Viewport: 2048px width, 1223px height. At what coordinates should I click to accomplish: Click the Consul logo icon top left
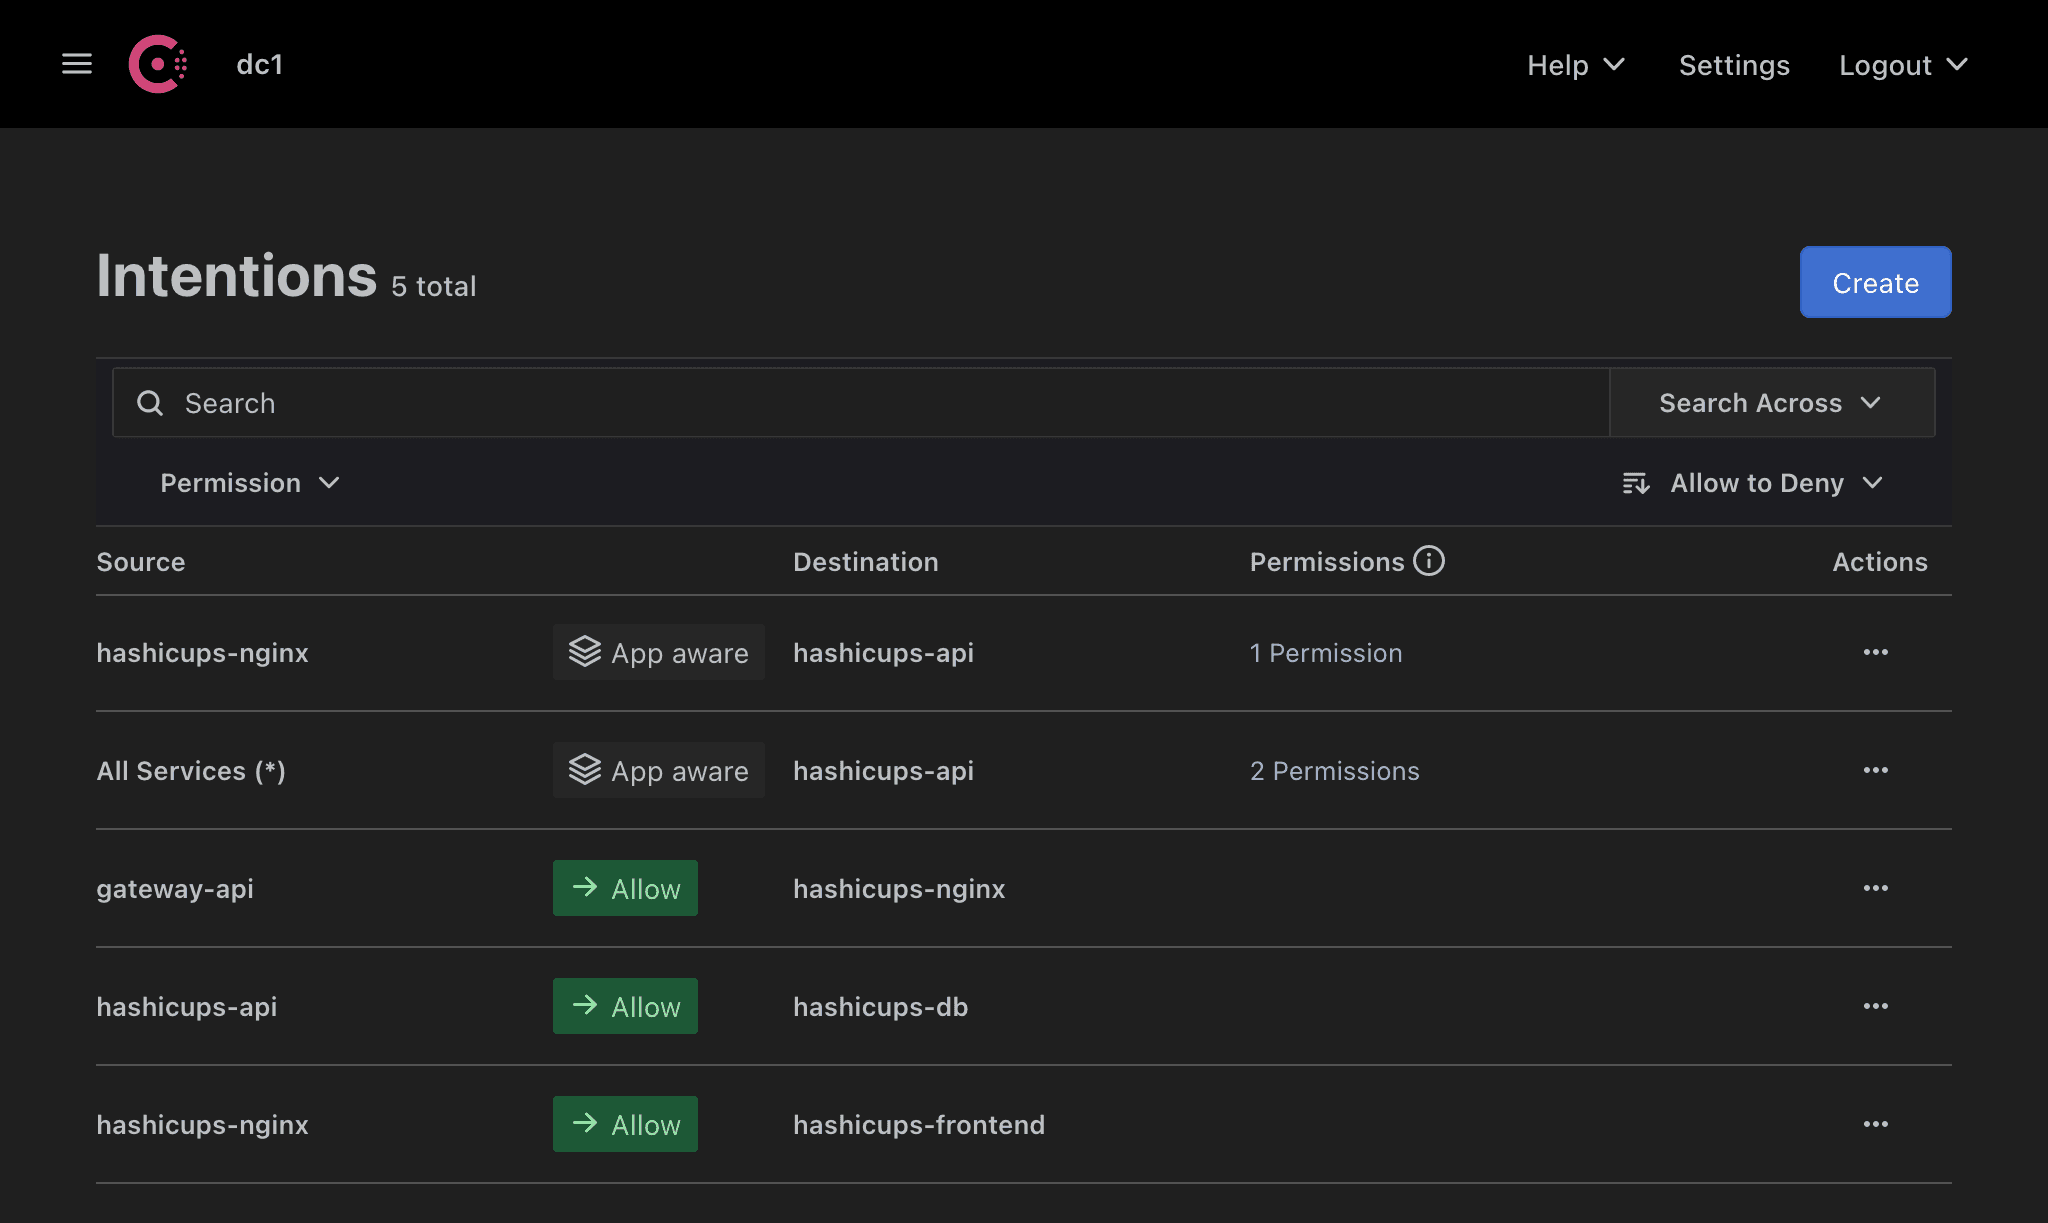[157, 64]
